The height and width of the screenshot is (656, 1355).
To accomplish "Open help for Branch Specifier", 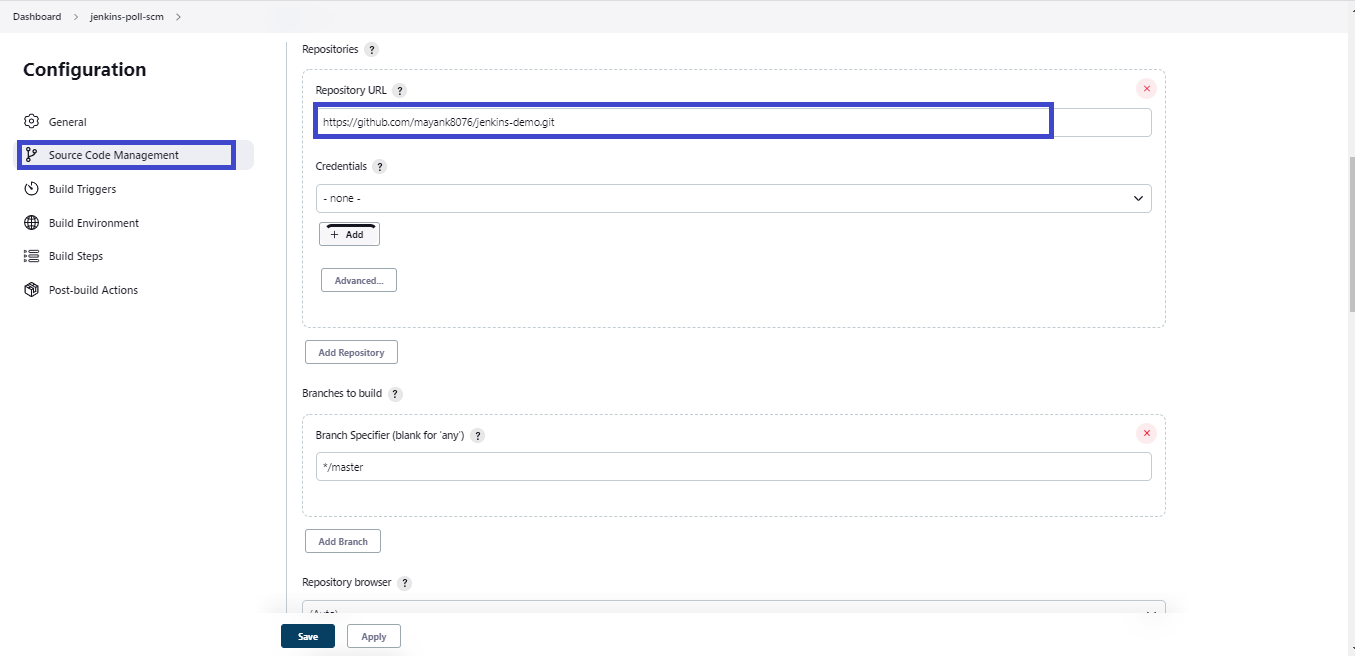I will (x=478, y=436).
